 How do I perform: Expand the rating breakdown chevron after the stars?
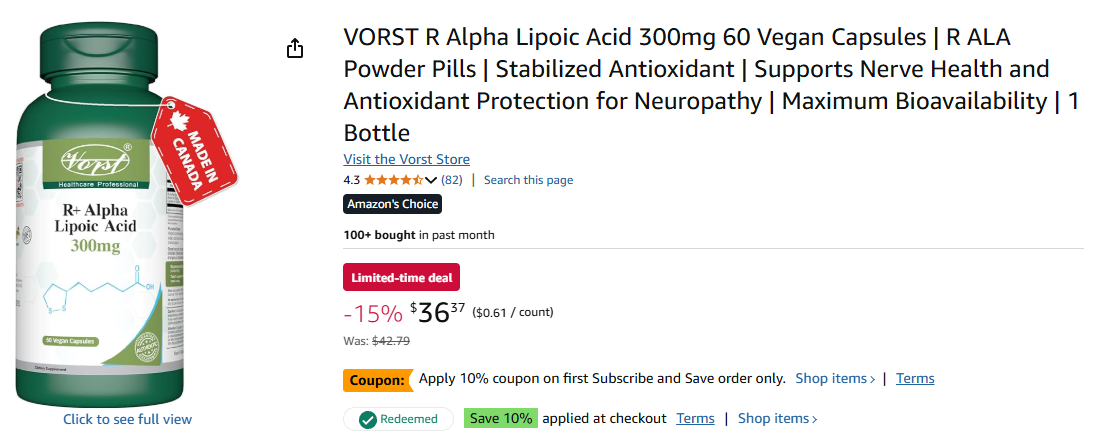[x=431, y=180]
